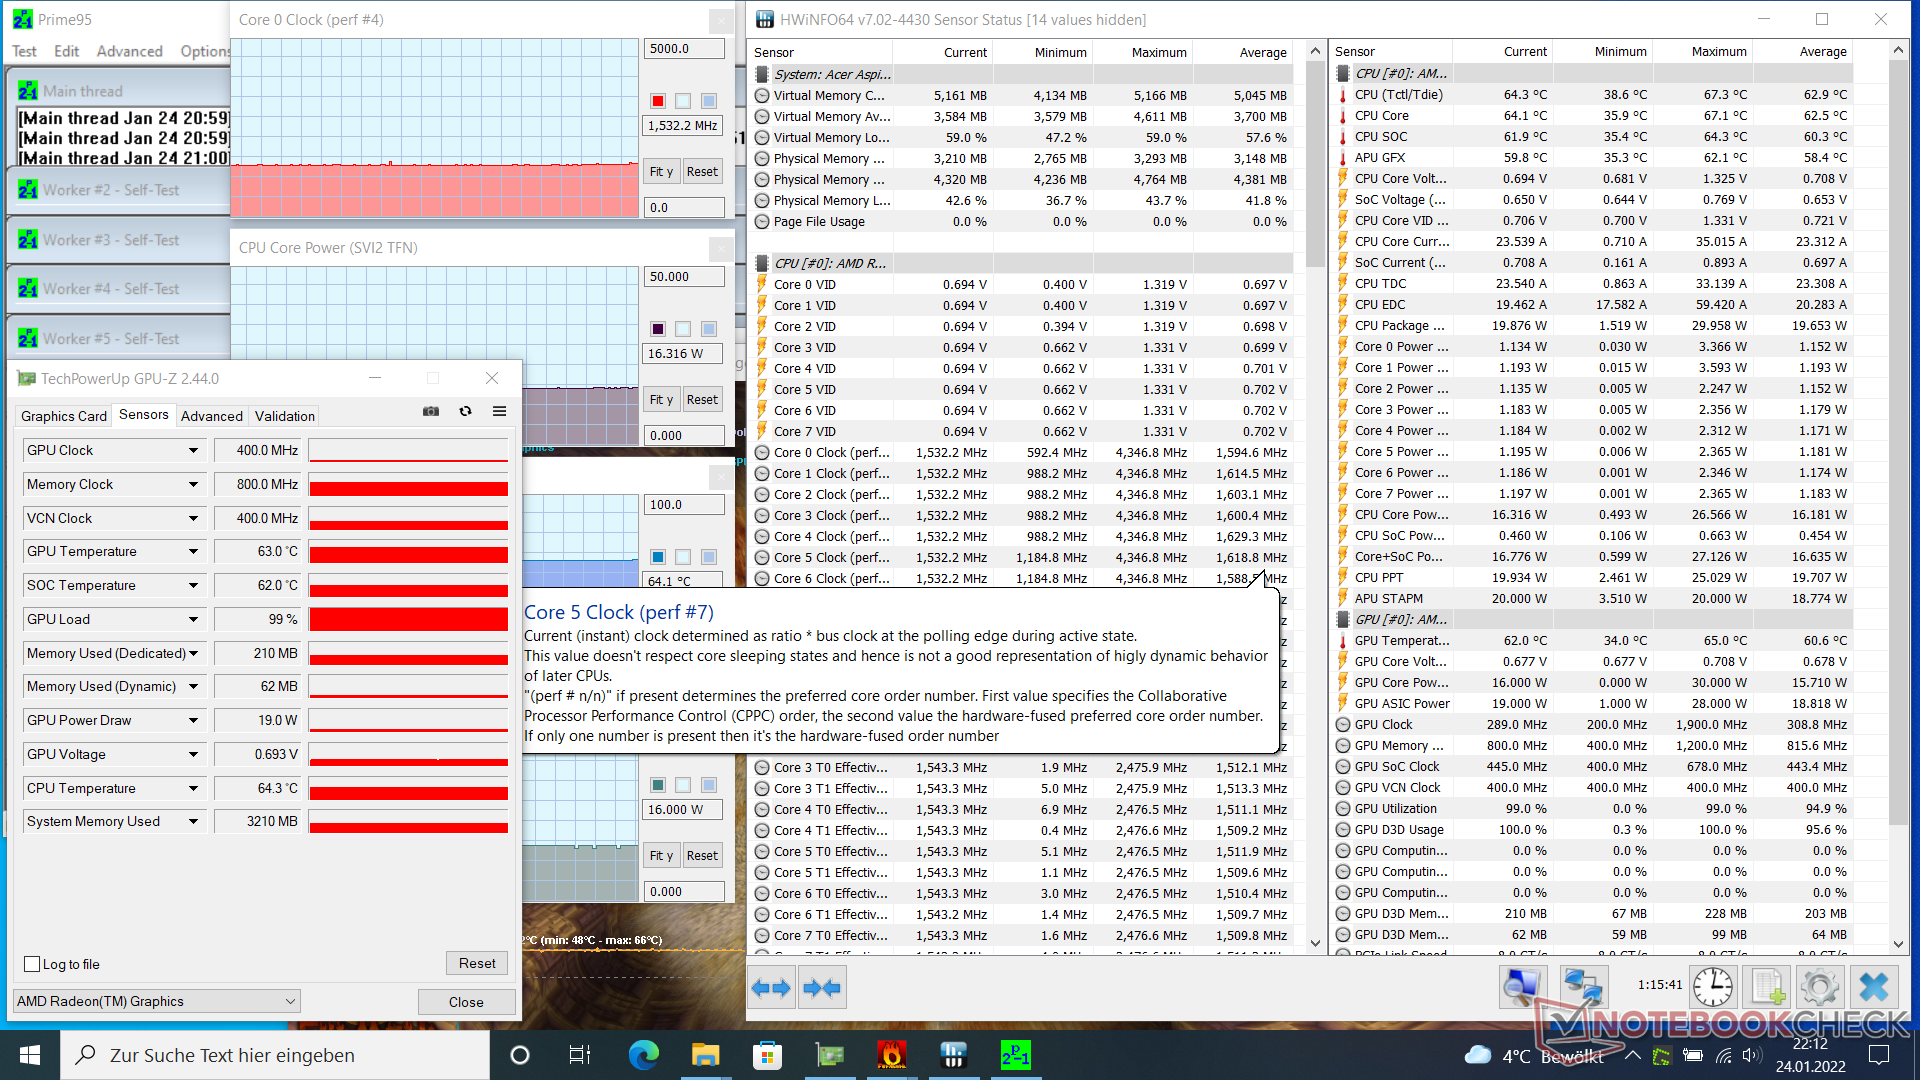This screenshot has height=1080, width=1920.
Task: Open HWiNFO settings gear icon
Action: coord(1819,988)
